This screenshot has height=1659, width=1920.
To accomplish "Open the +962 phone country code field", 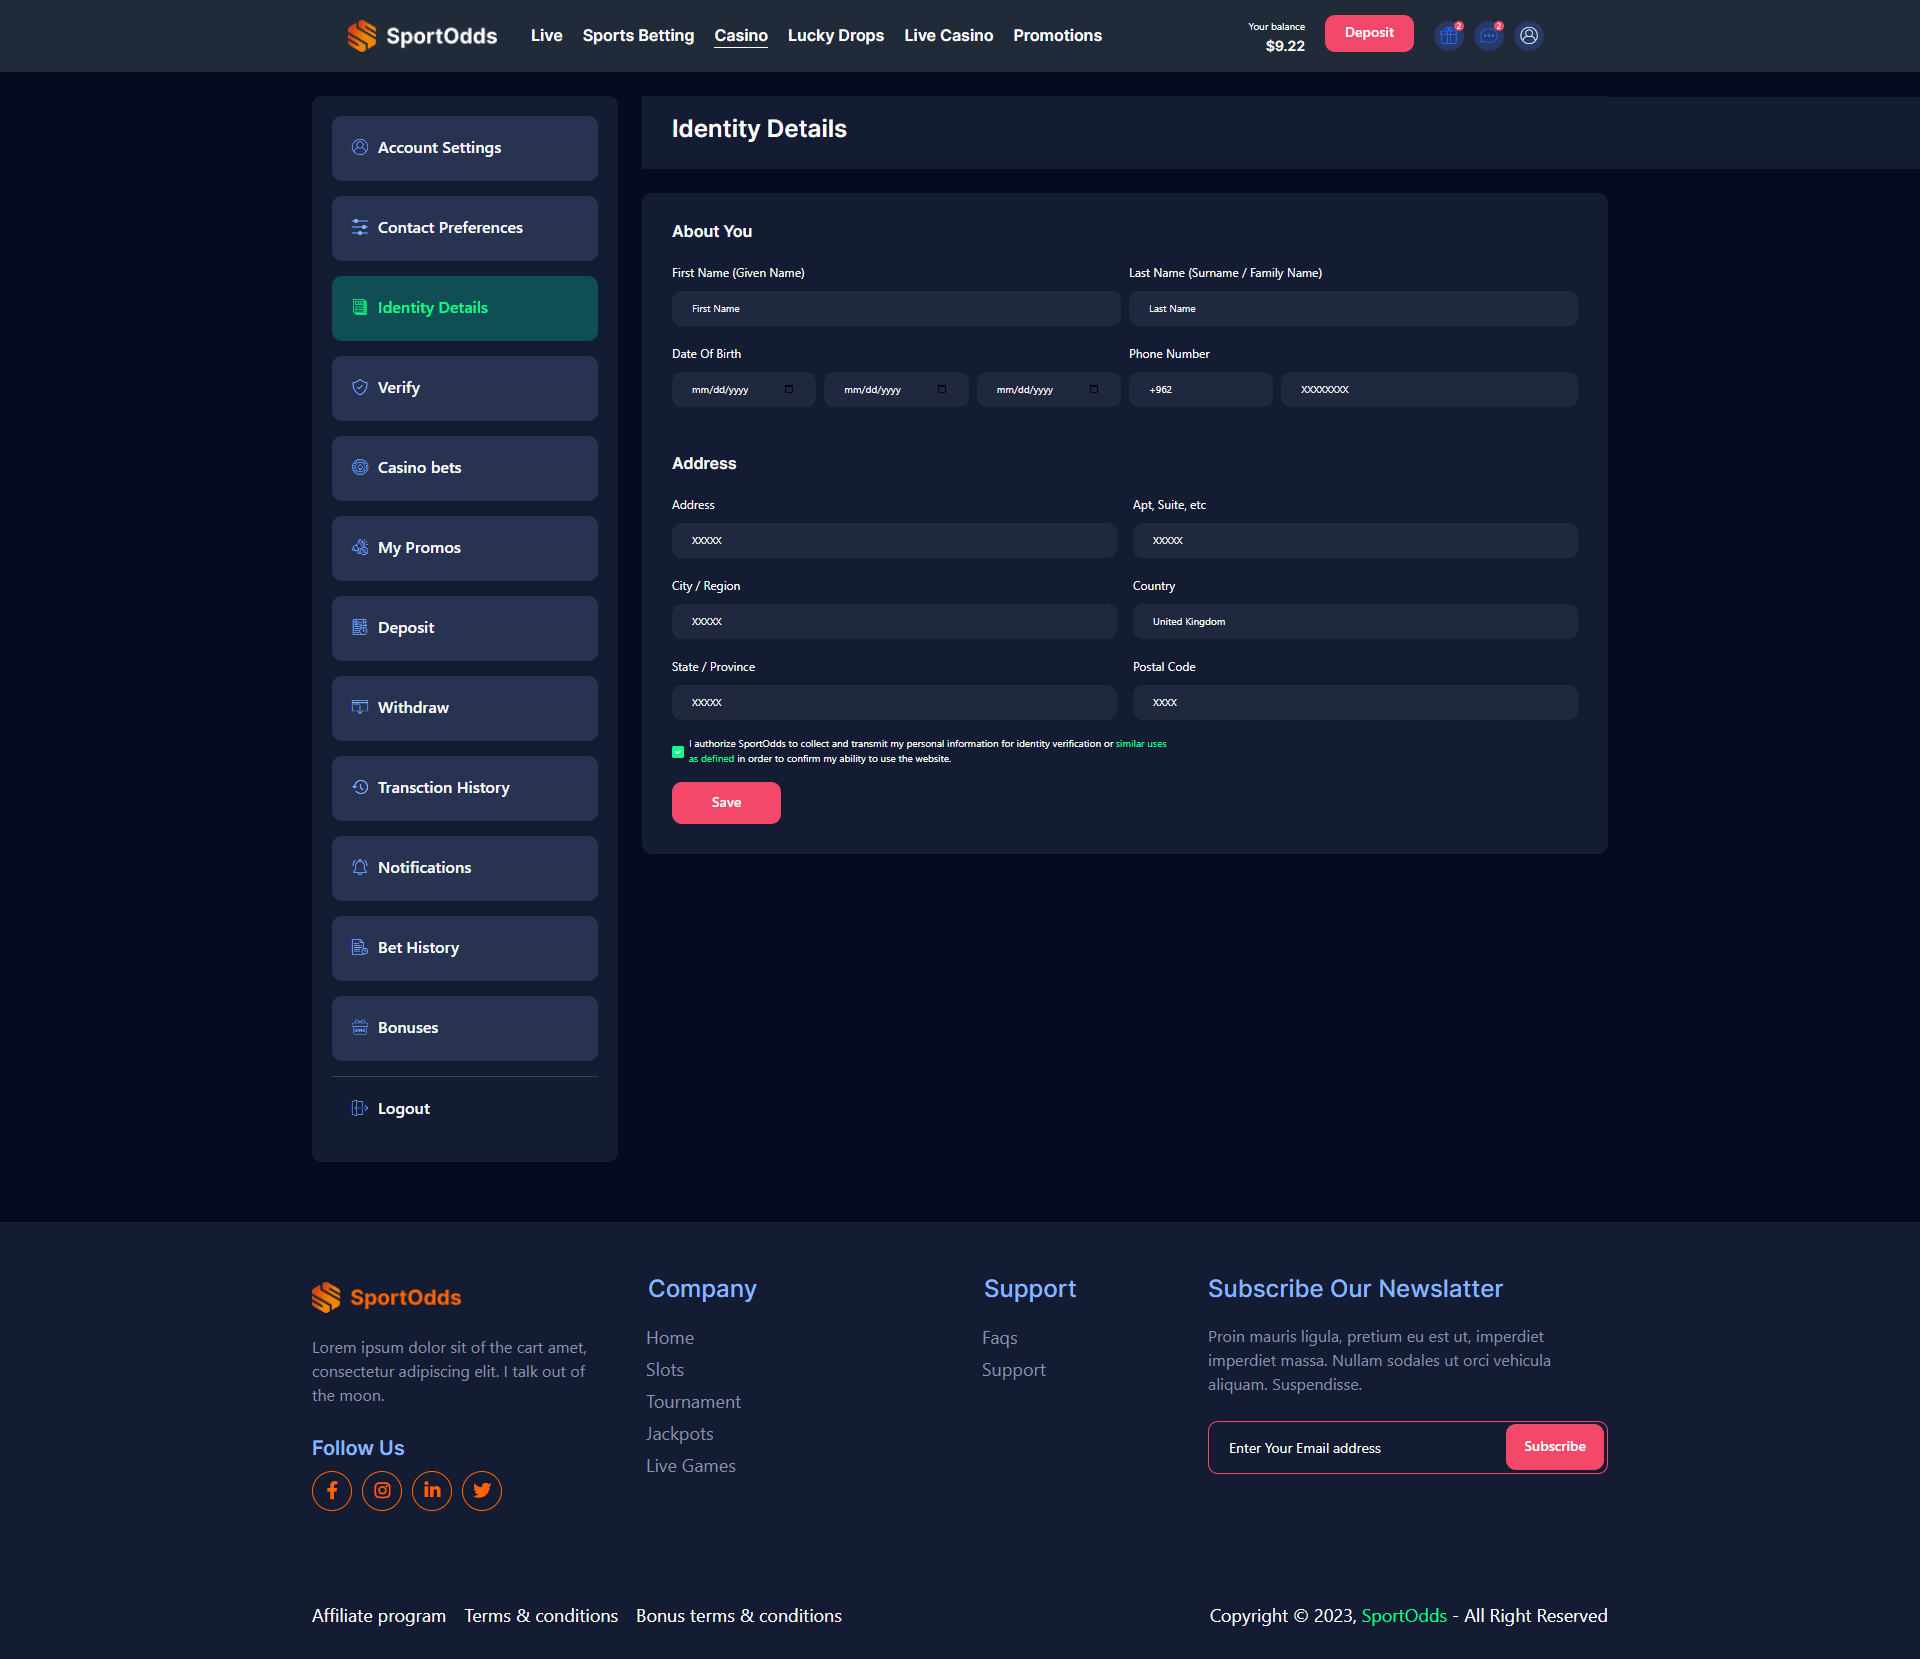I will coord(1200,389).
